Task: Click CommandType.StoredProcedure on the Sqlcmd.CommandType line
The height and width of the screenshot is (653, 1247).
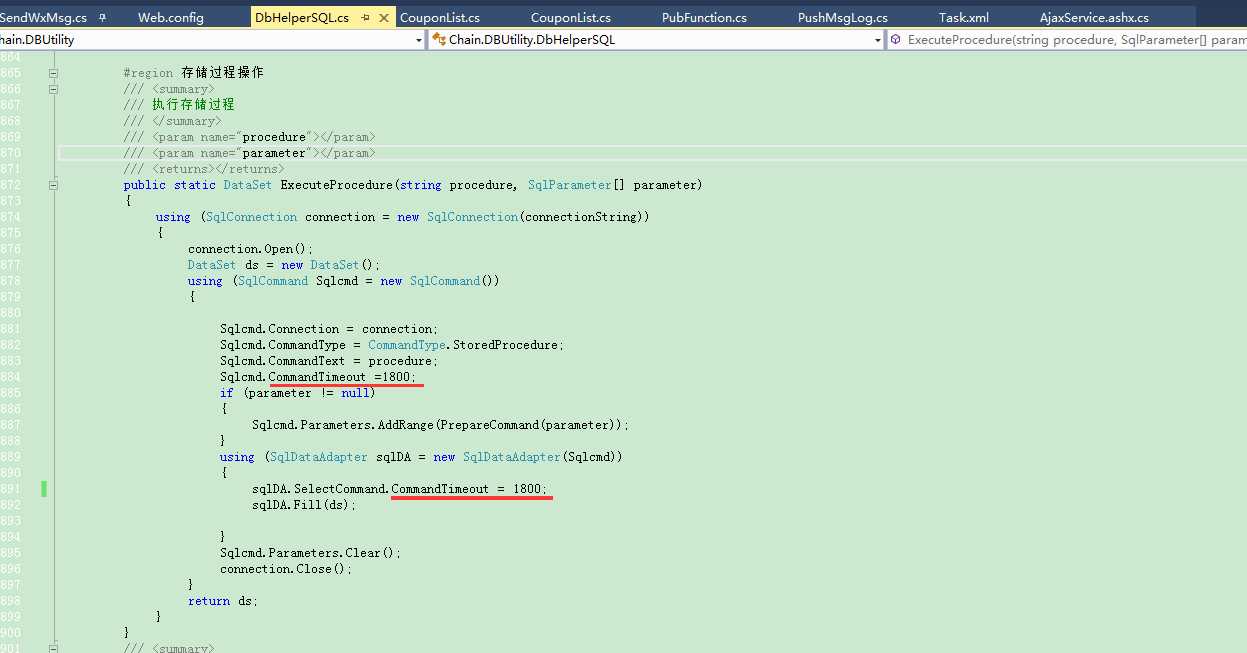Action: (465, 345)
